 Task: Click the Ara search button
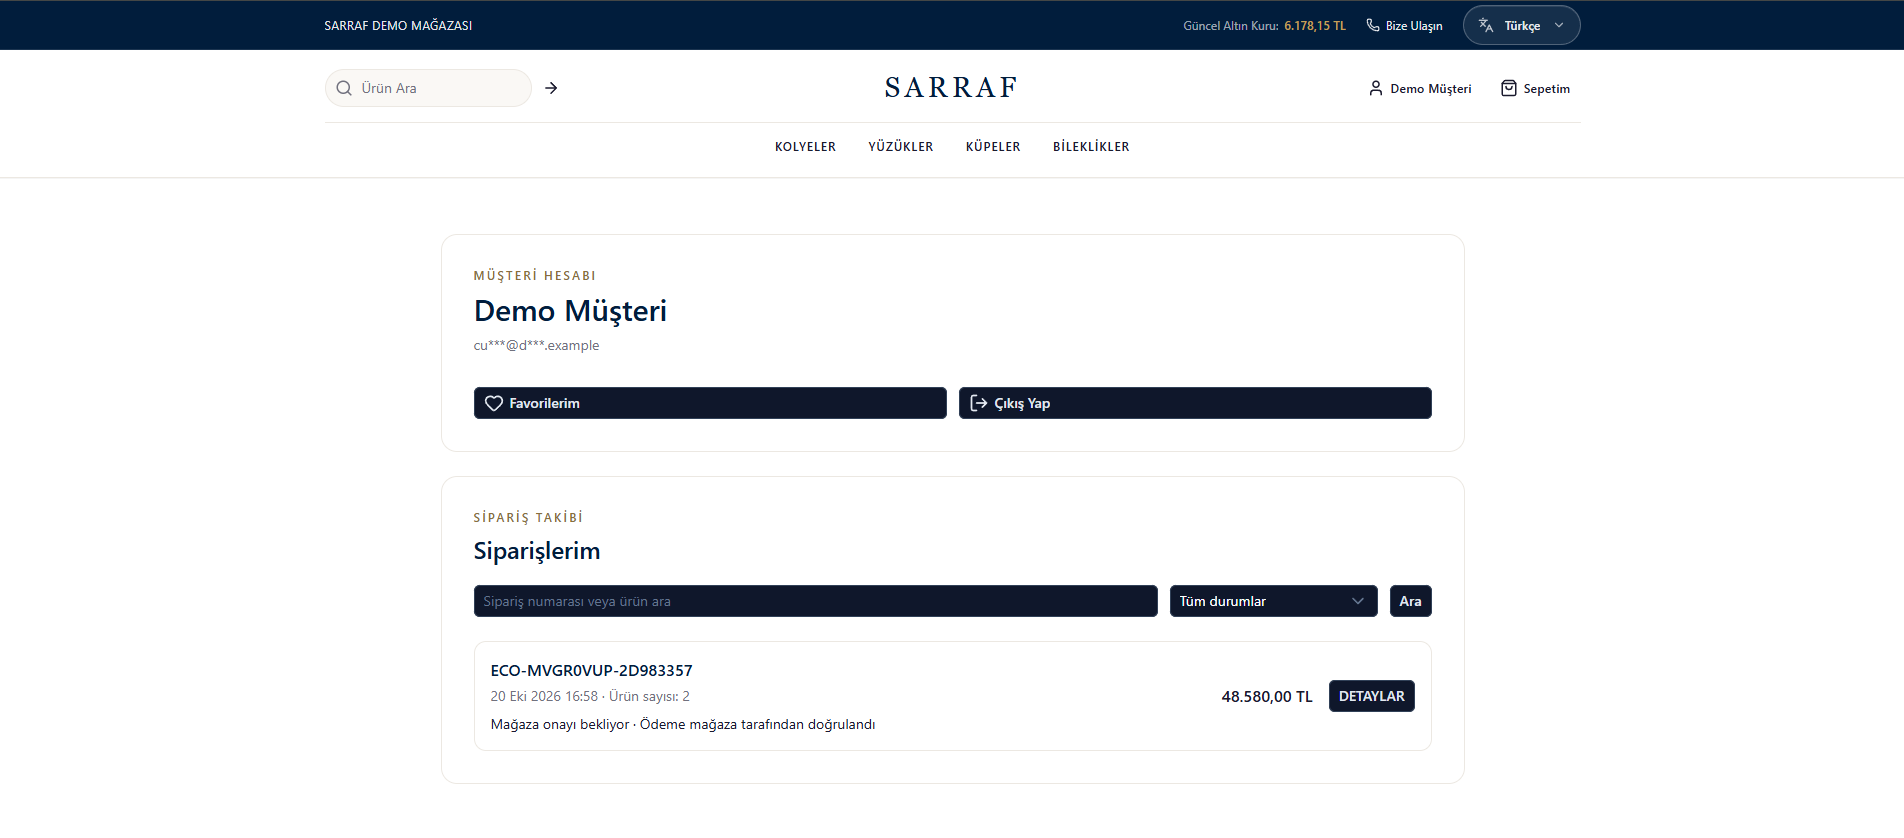tap(1410, 601)
